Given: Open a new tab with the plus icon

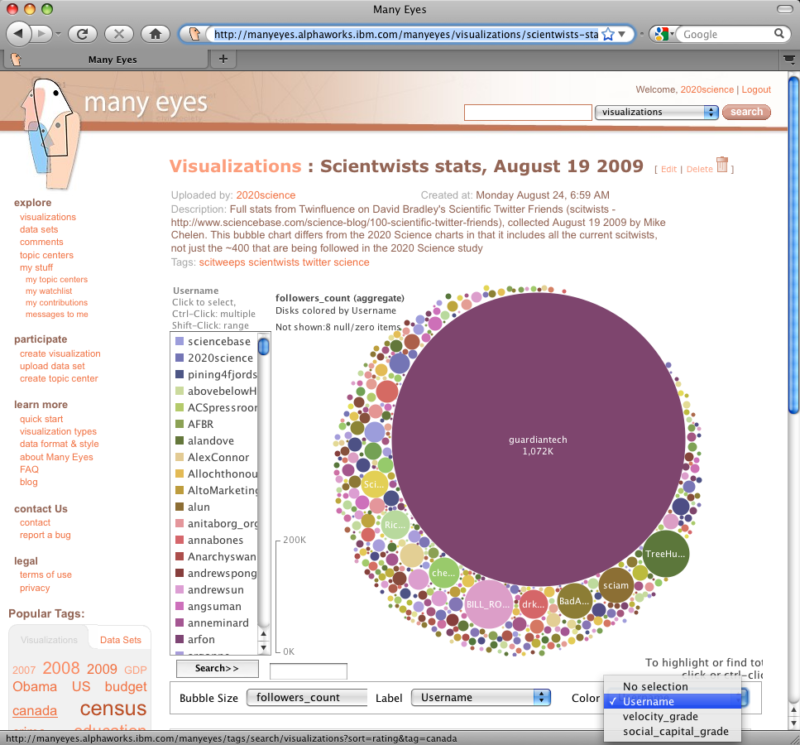Looking at the screenshot, I should coord(223,59).
